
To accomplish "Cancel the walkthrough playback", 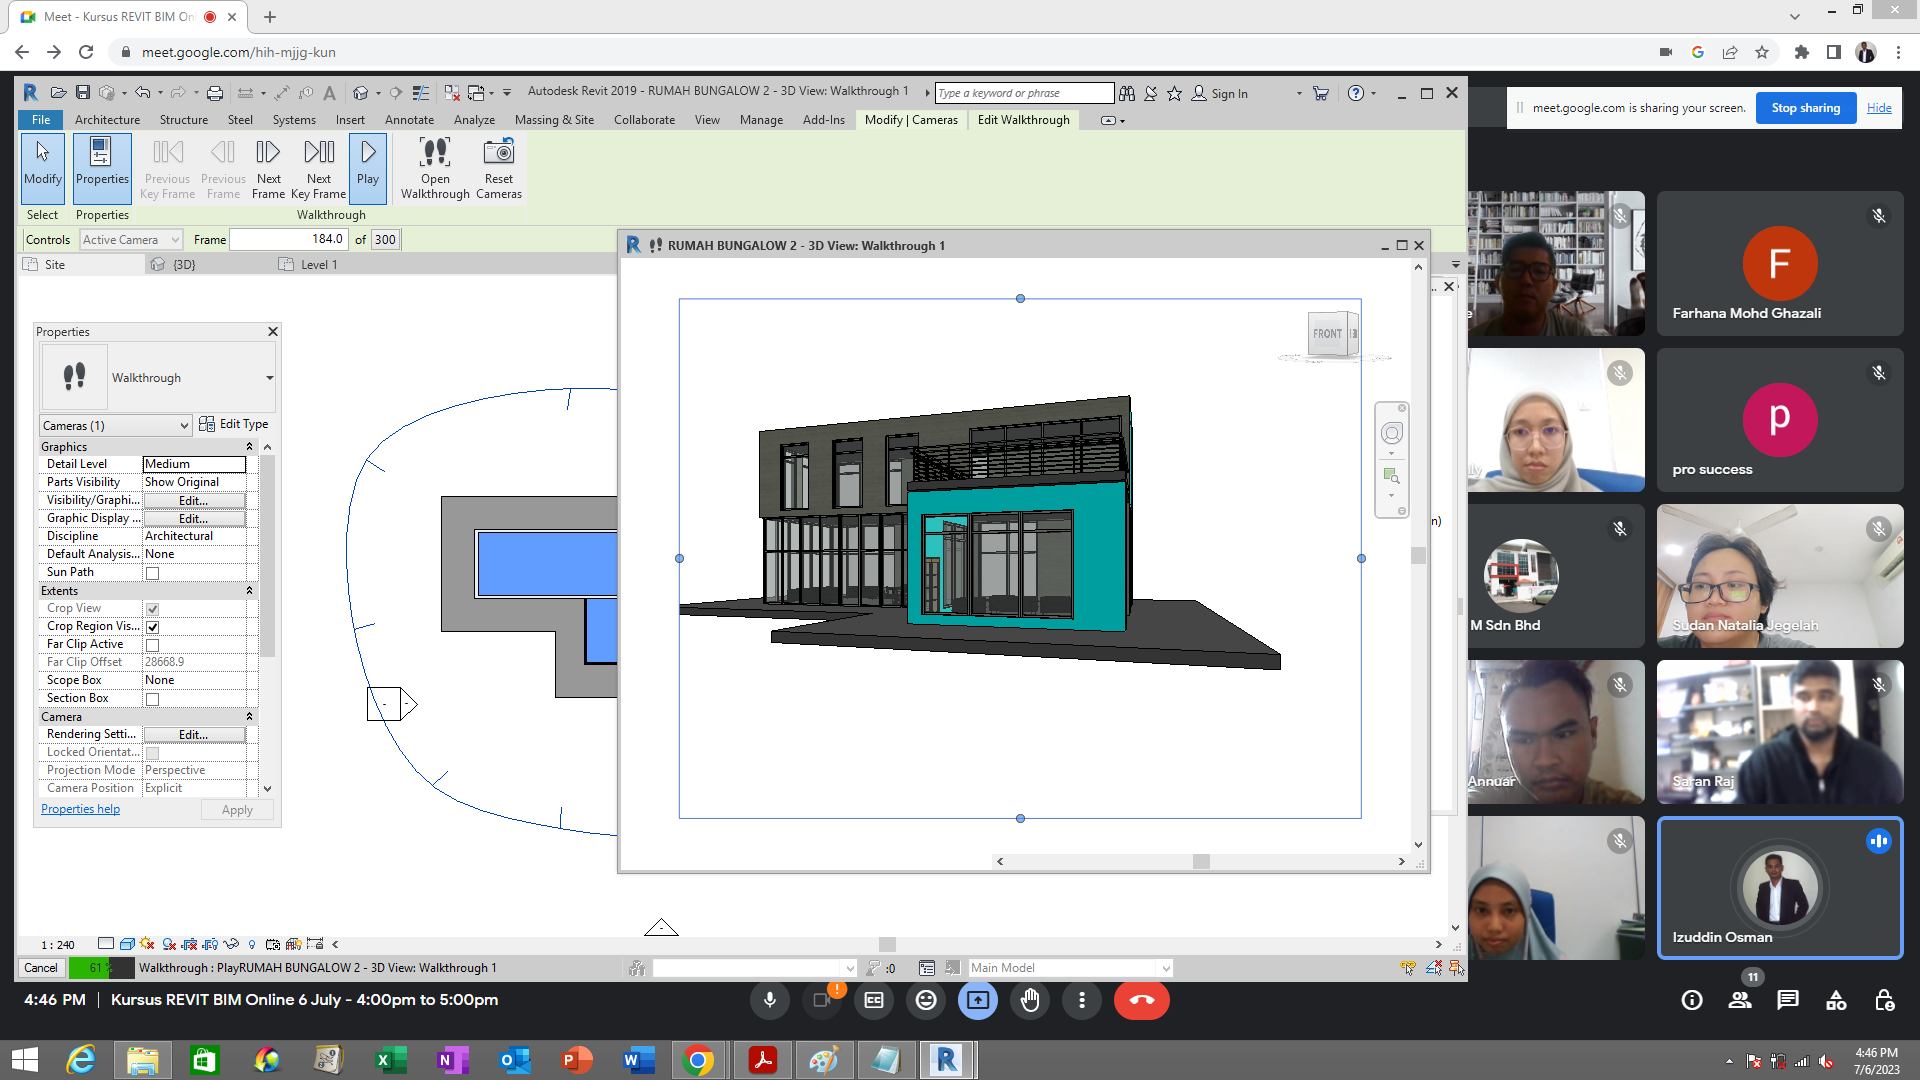I will (40, 968).
